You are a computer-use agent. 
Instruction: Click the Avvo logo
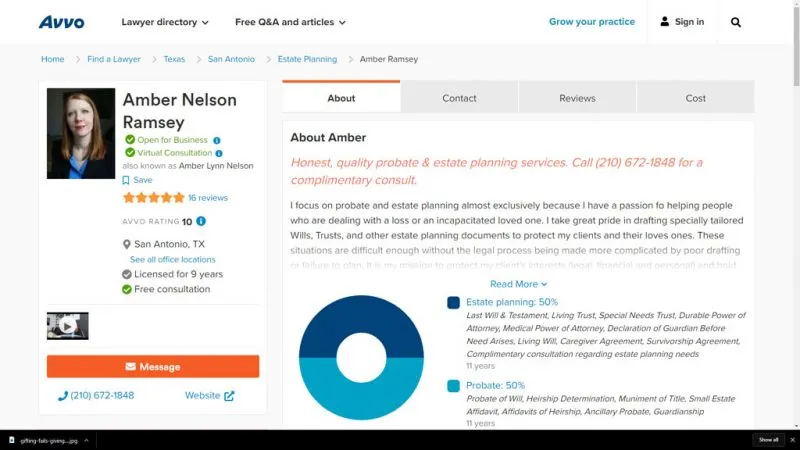tap(61, 22)
